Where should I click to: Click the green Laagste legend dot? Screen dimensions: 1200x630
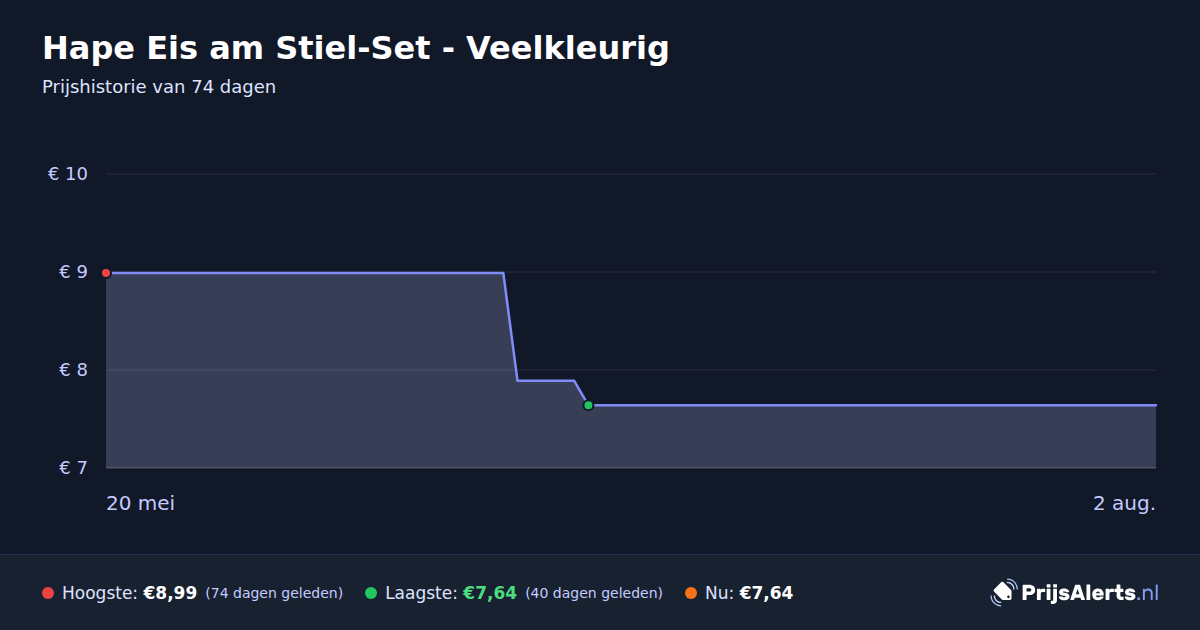point(371,593)
